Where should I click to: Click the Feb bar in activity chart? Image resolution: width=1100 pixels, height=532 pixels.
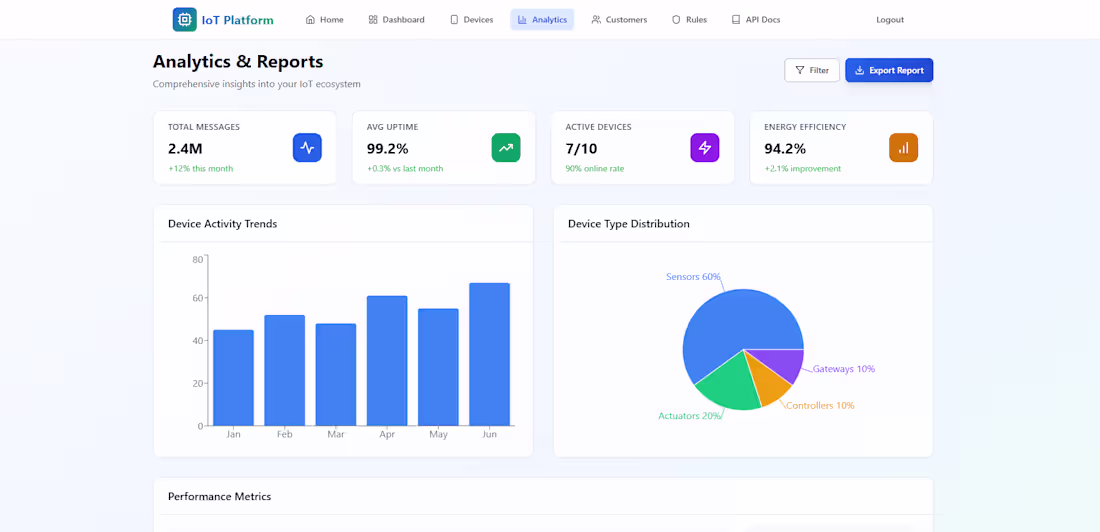click(x=285, y=371)
